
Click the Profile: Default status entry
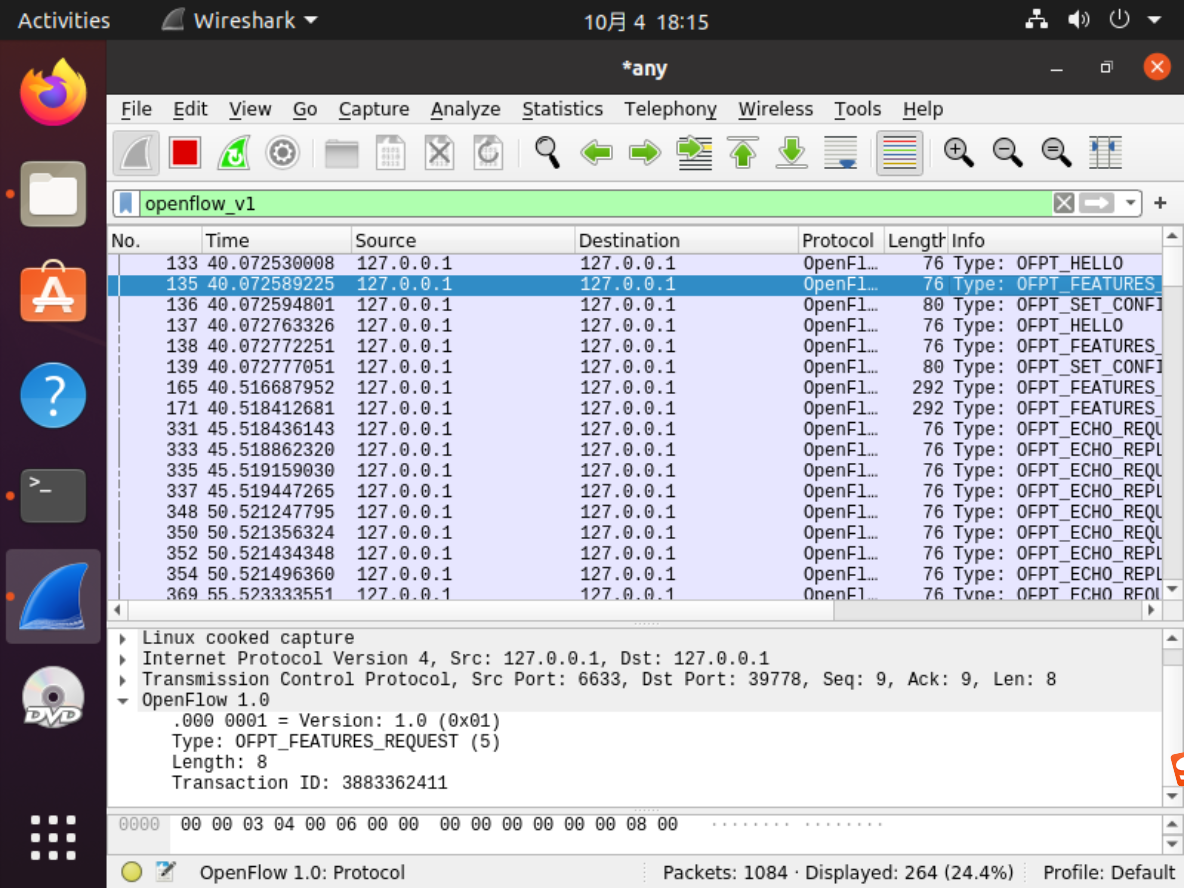1108,873
